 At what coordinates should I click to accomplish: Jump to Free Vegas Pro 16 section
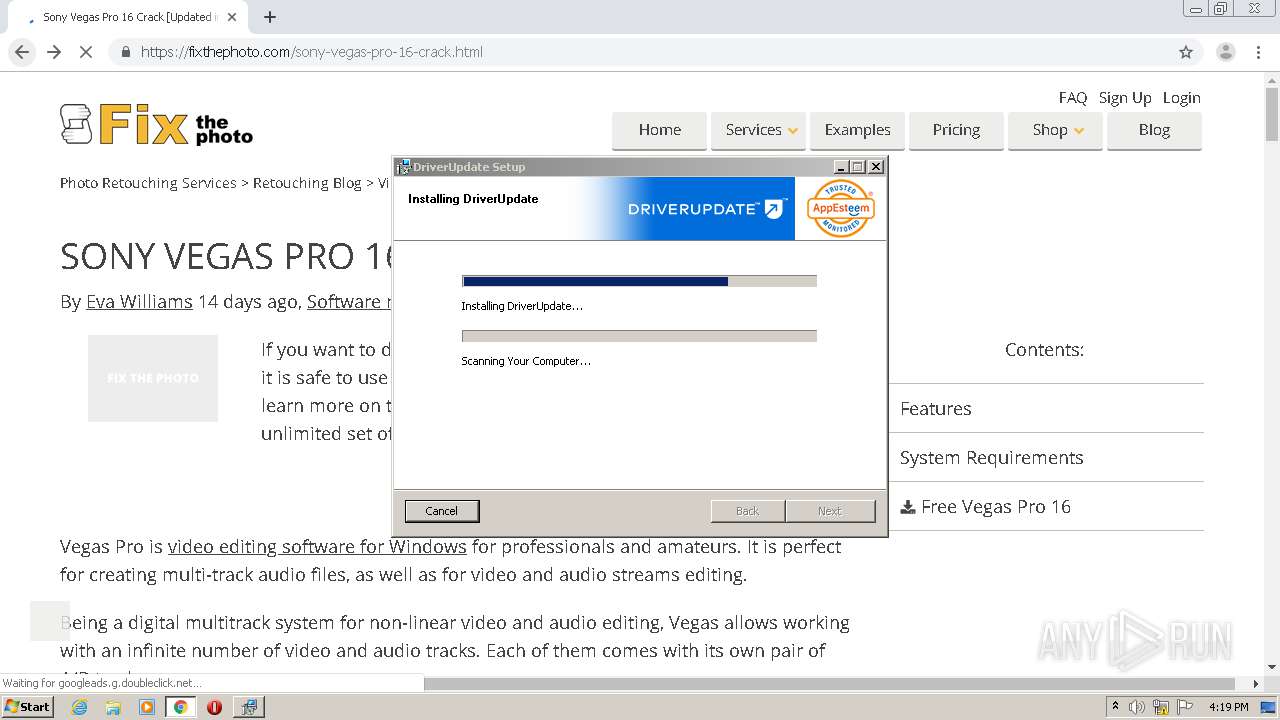point(996,507)
